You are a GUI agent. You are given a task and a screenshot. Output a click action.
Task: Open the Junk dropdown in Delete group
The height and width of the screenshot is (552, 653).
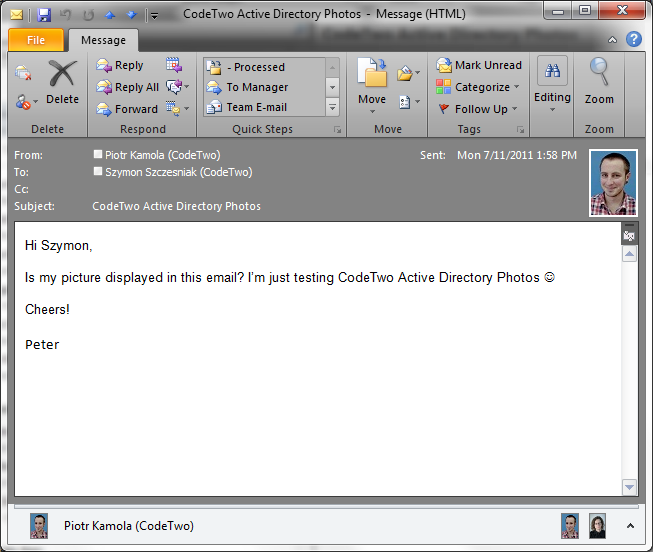26,102
